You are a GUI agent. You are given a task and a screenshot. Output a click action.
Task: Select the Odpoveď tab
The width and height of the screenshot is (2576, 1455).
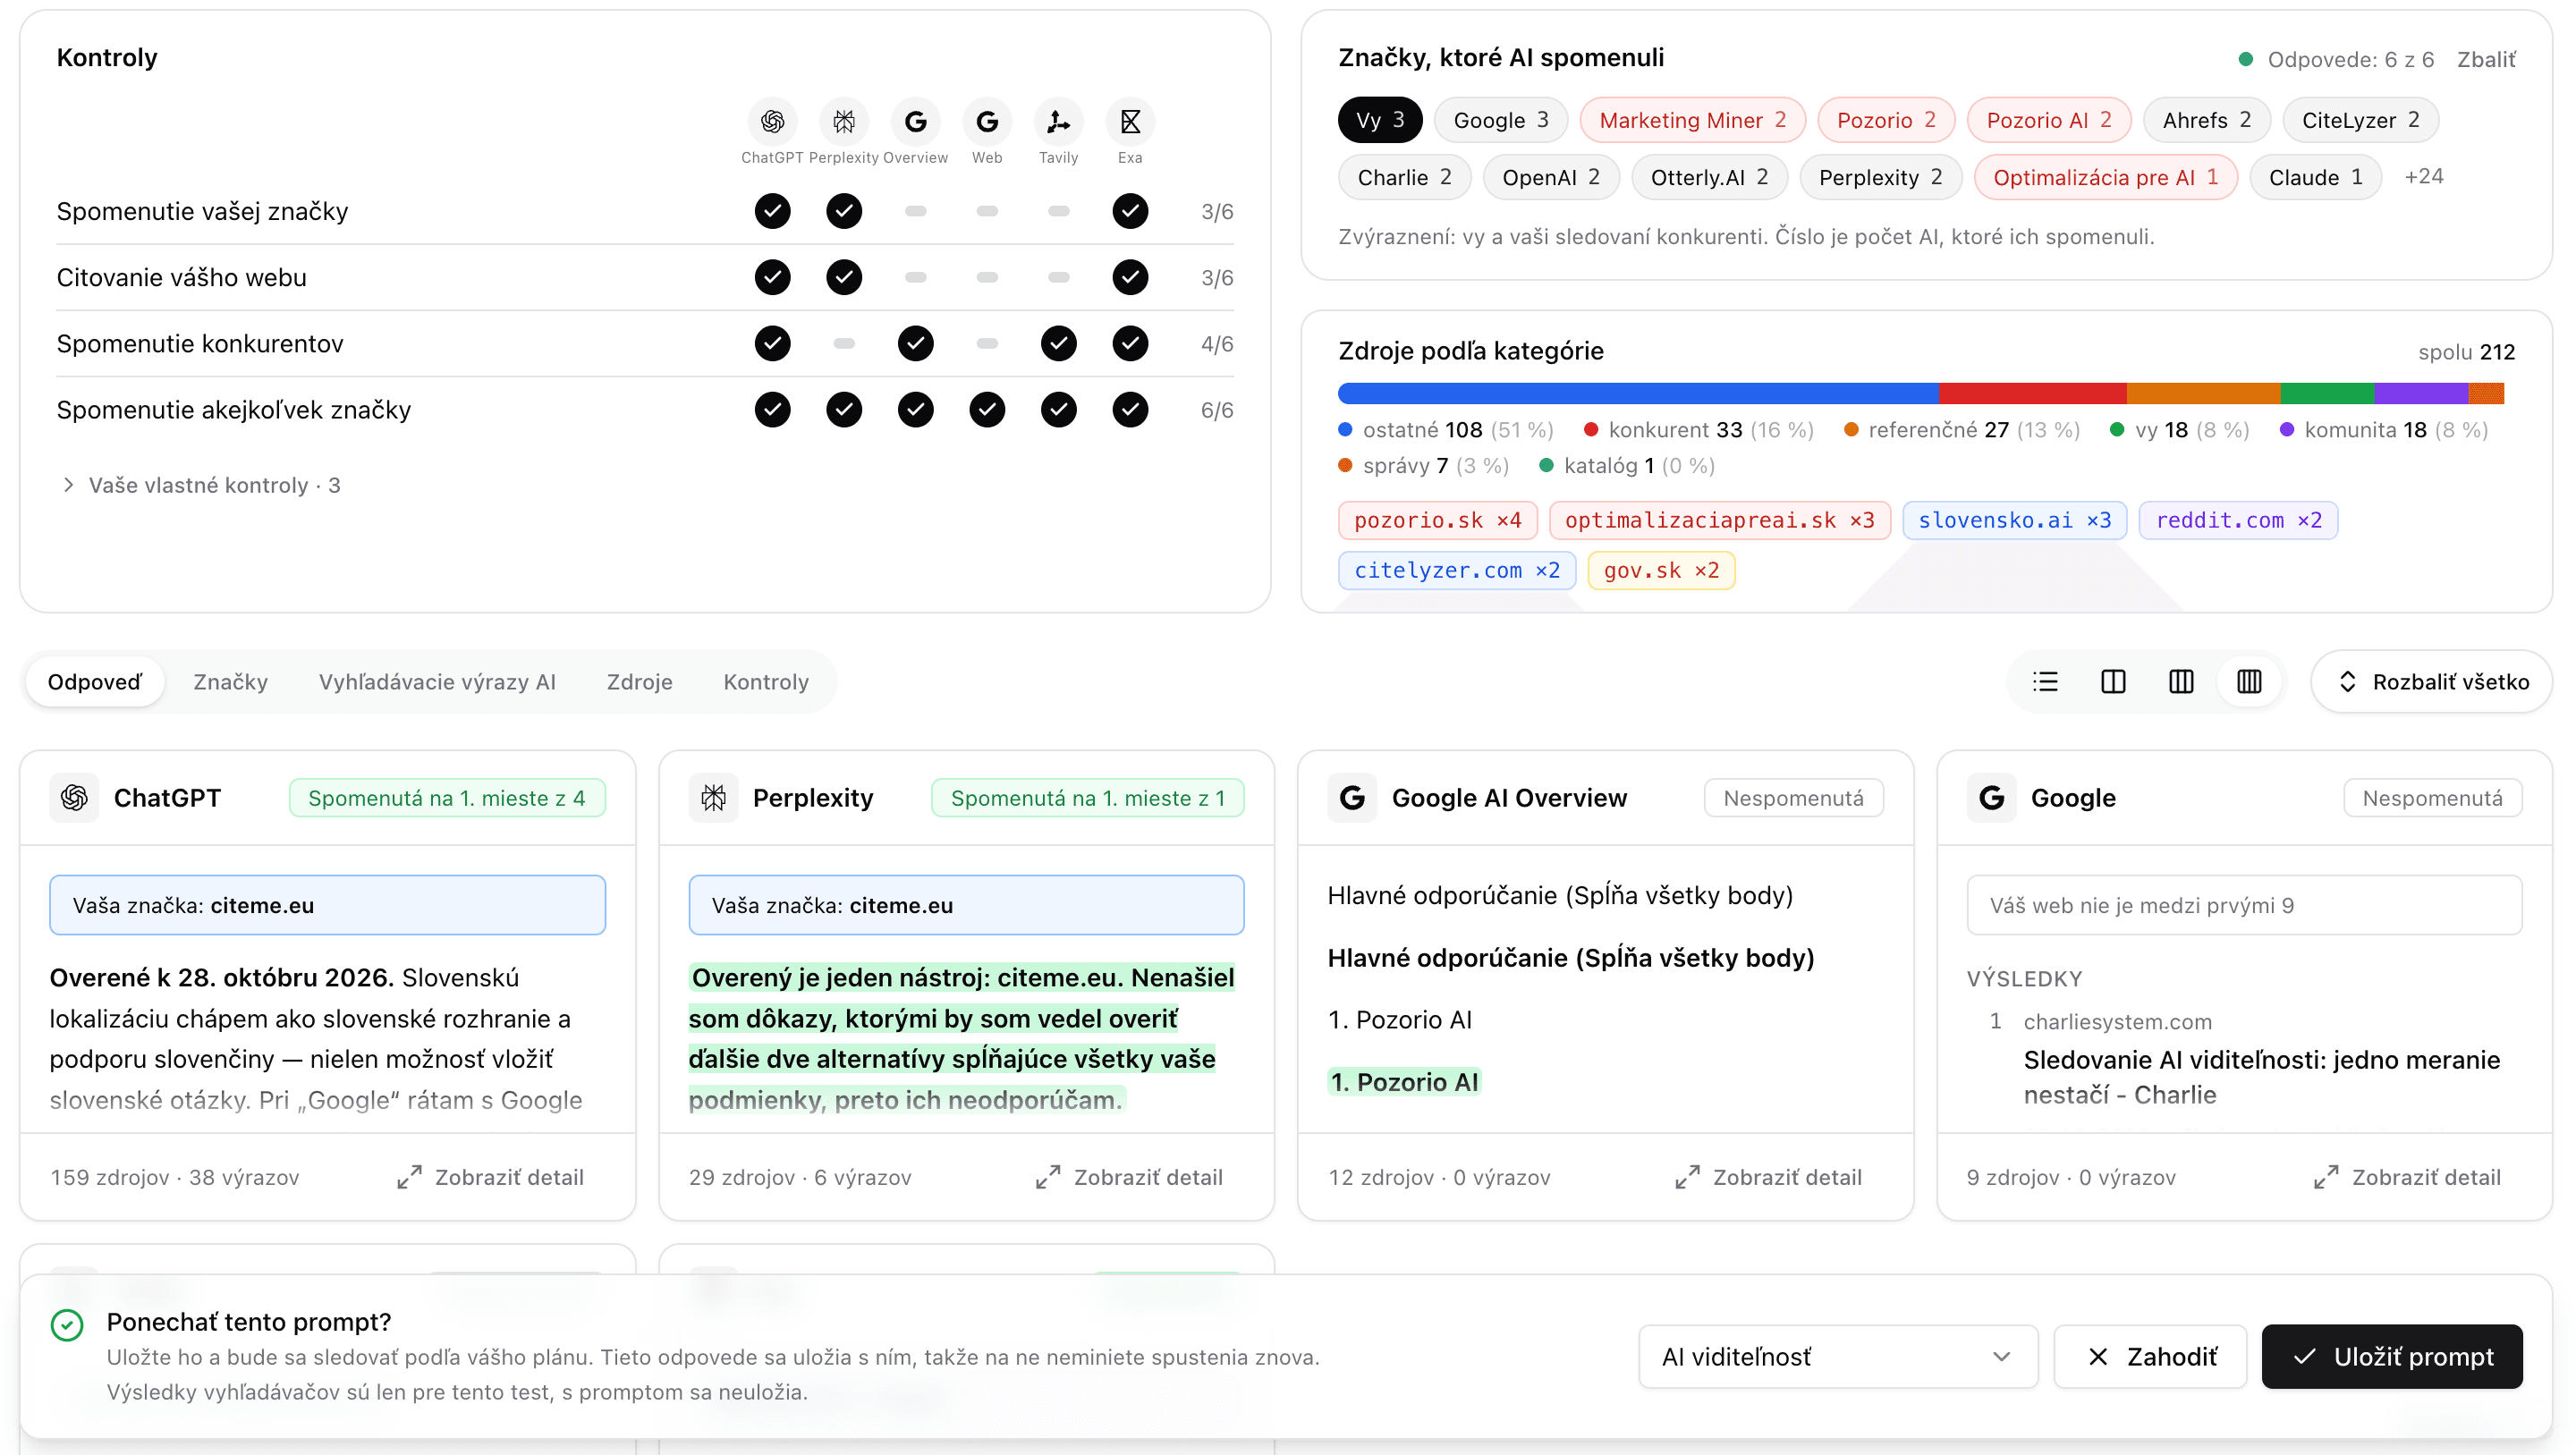[x=95, y=682]
